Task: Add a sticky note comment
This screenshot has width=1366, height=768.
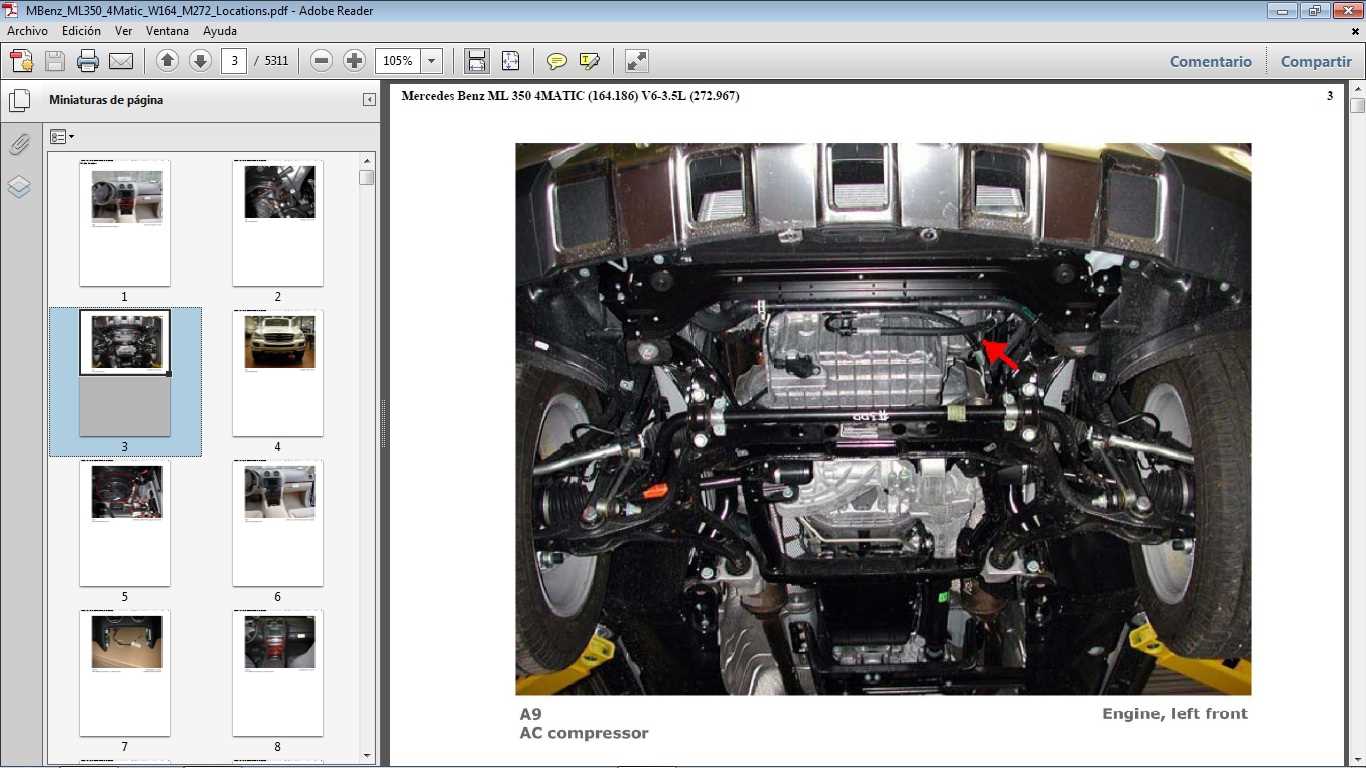Action: [x=556, y=61]
